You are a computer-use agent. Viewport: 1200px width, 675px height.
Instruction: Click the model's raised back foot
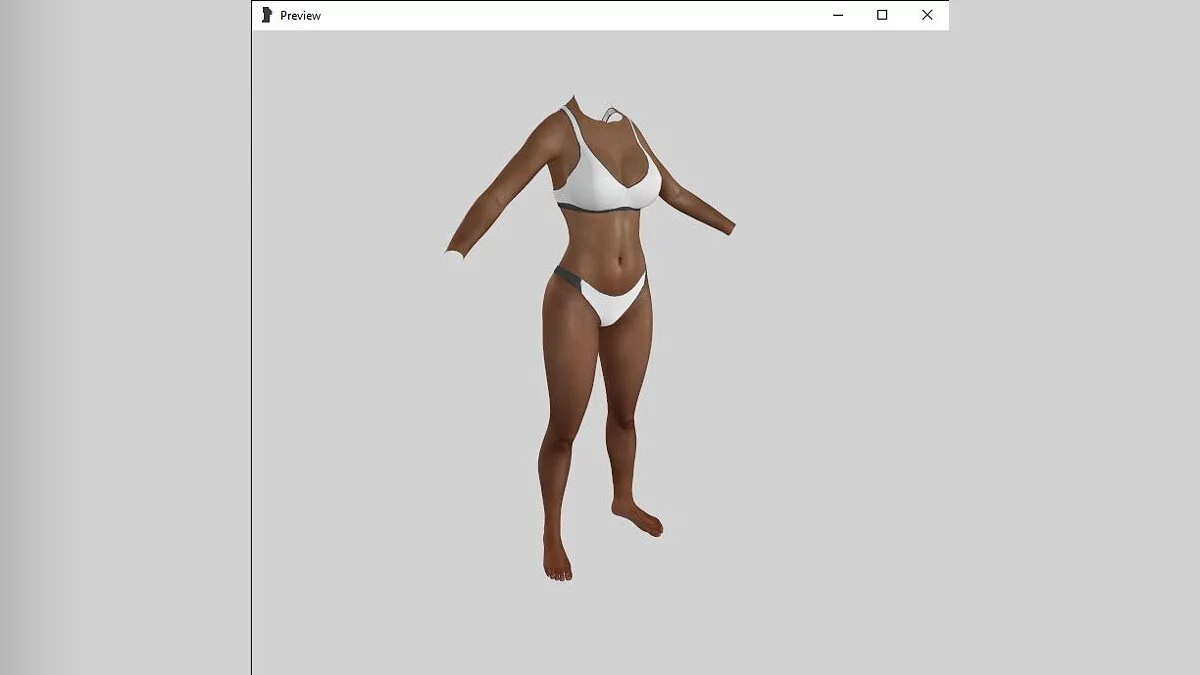640,519
